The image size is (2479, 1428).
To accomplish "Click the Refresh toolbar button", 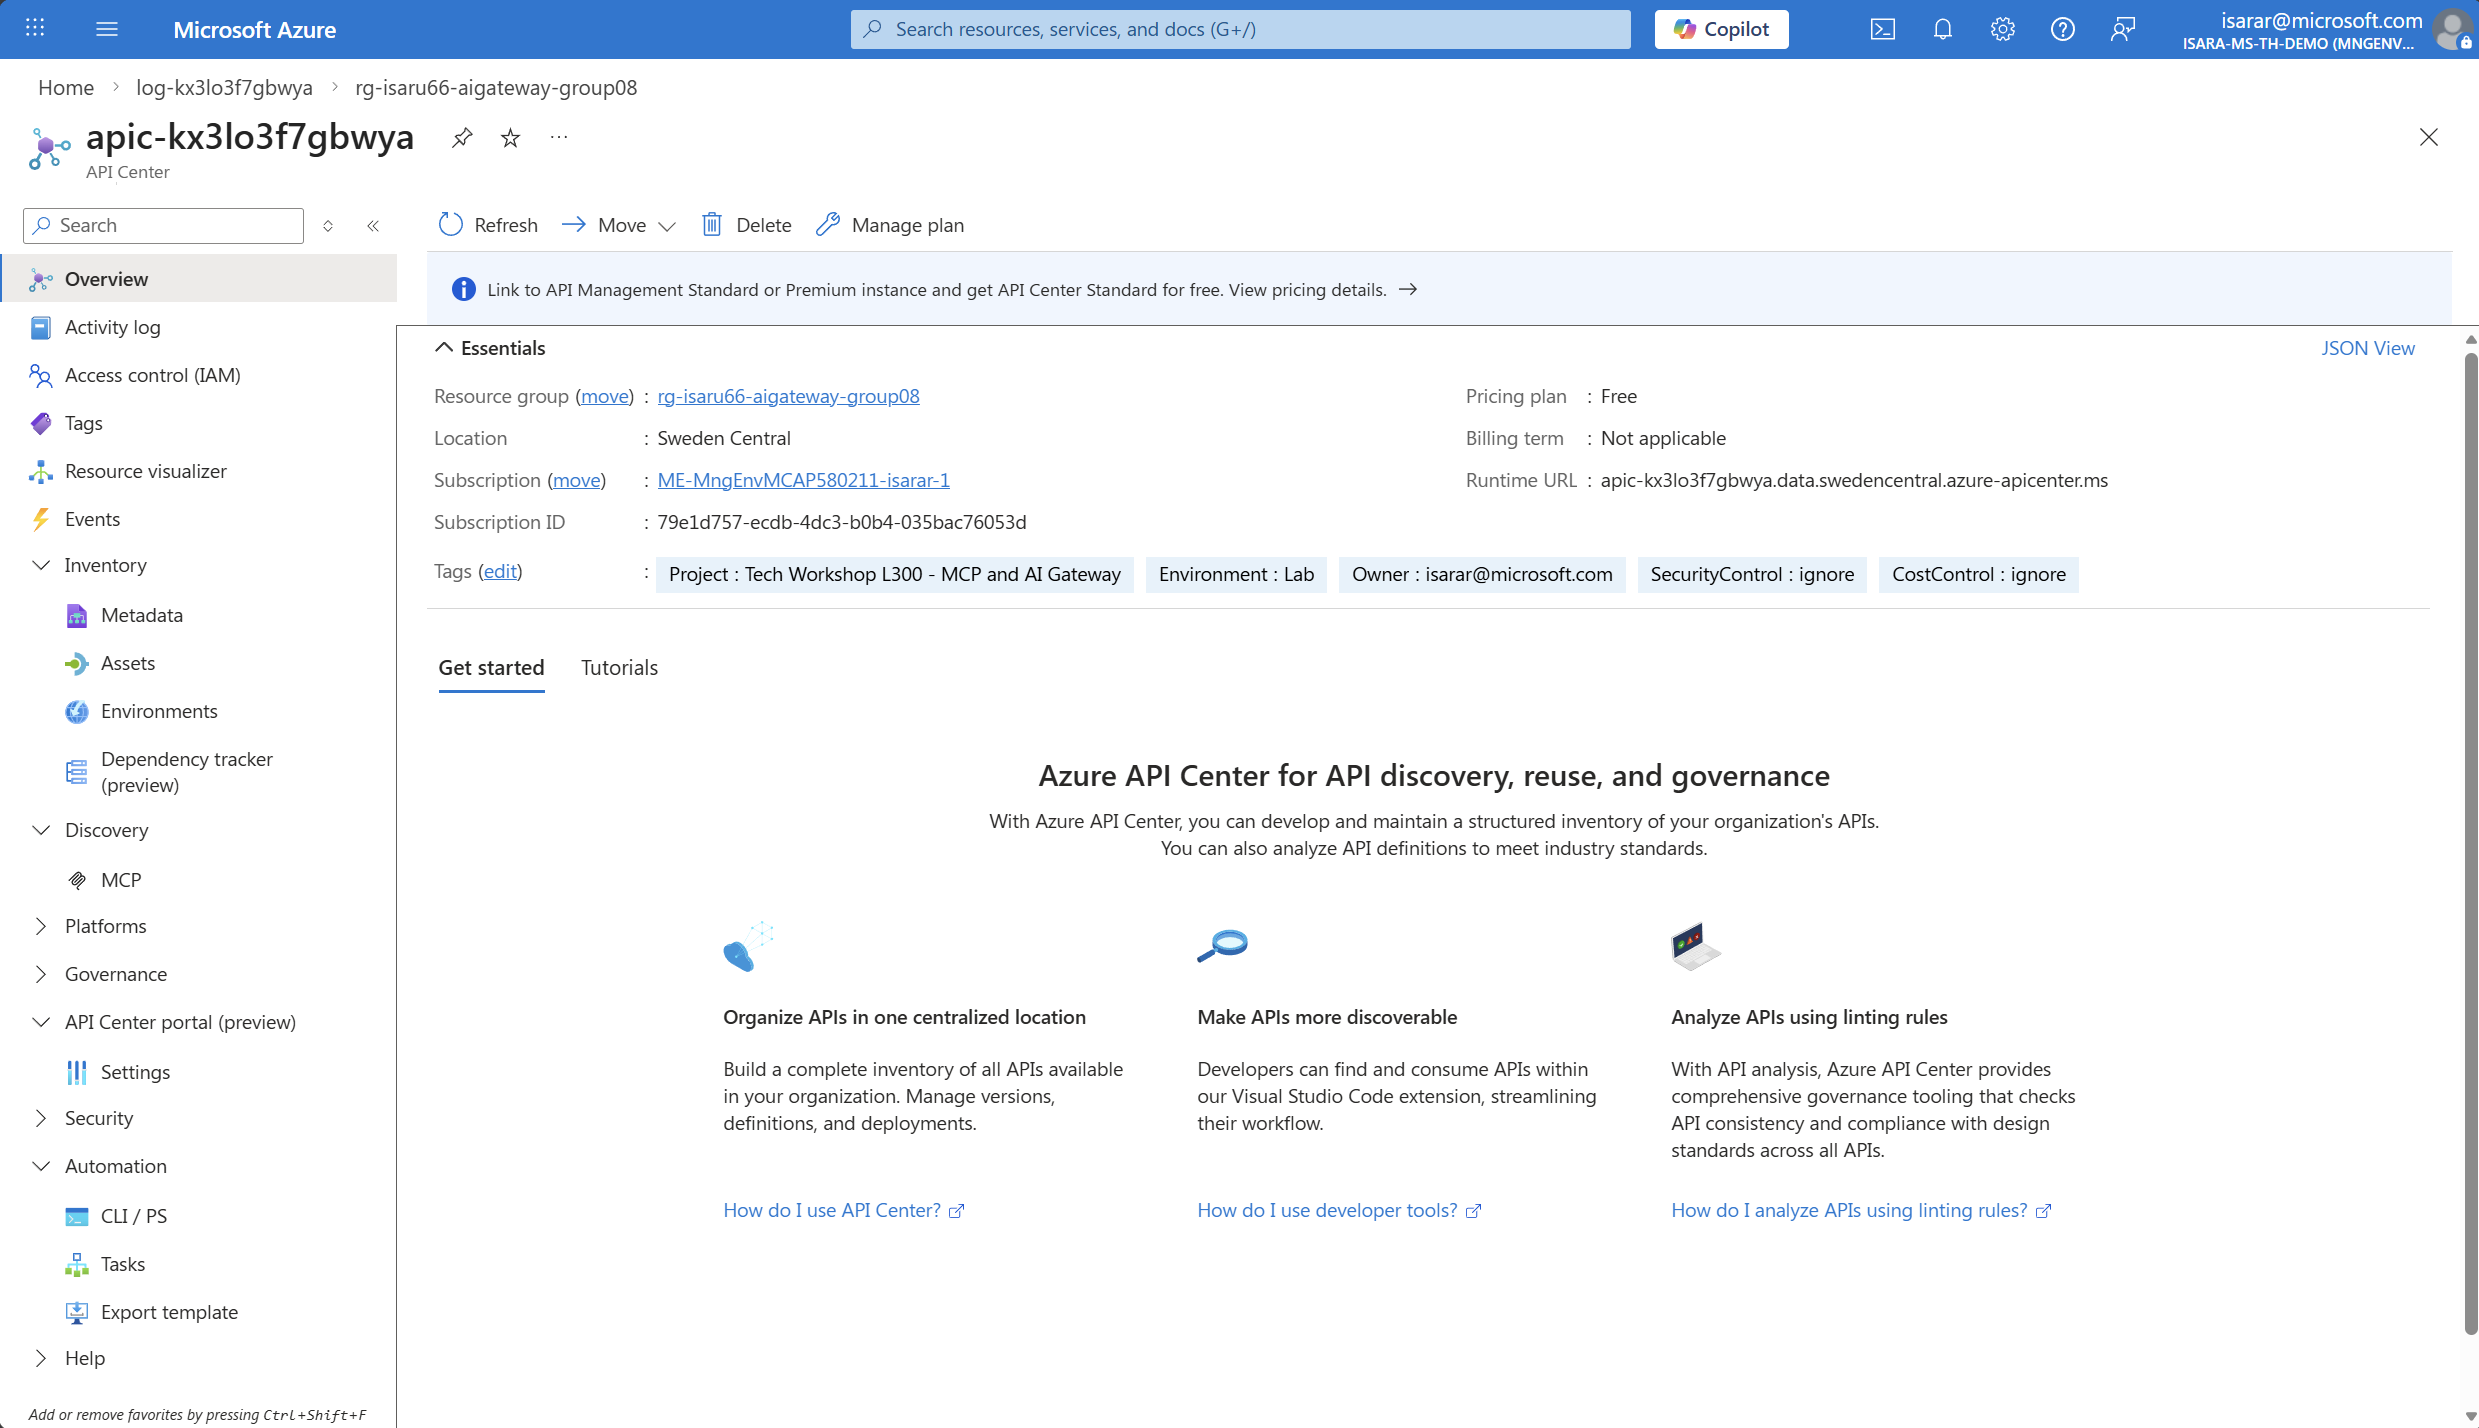I will click(488, 225).
